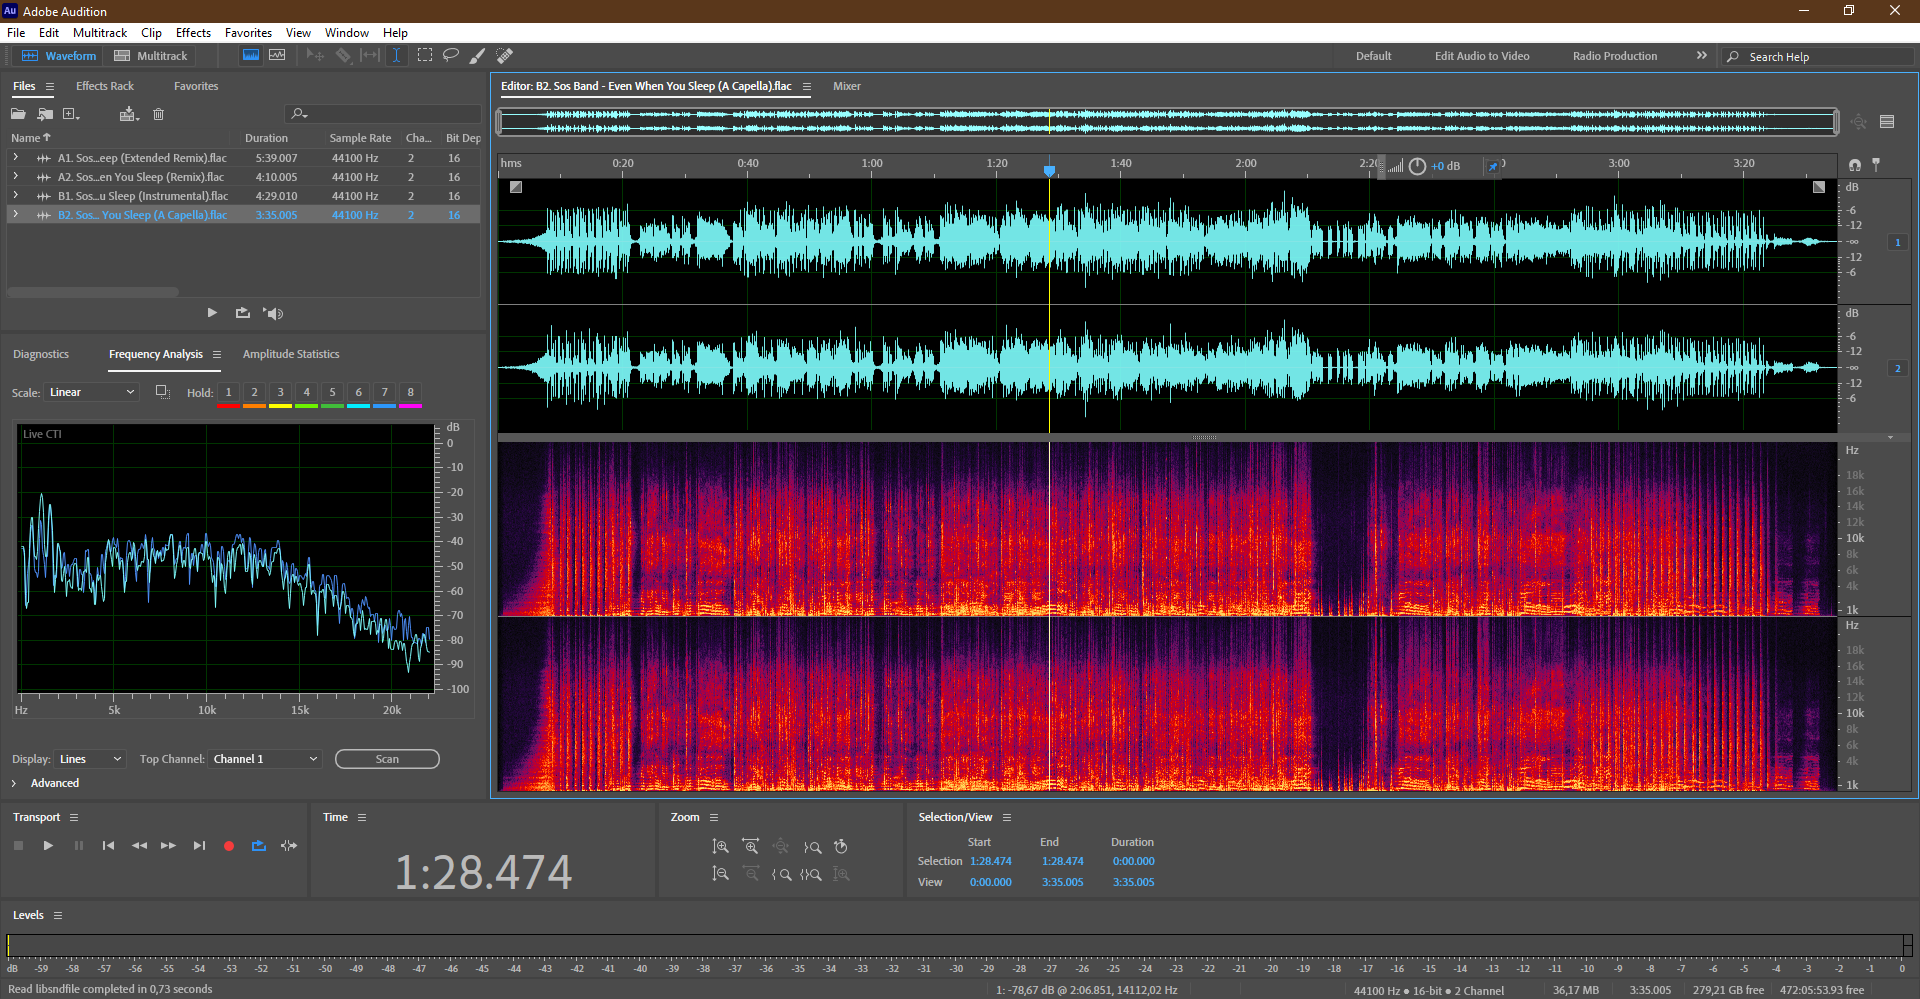Toggle channel 2 enable button
Screen dimensions: 1920x999
pos(1897,368)
